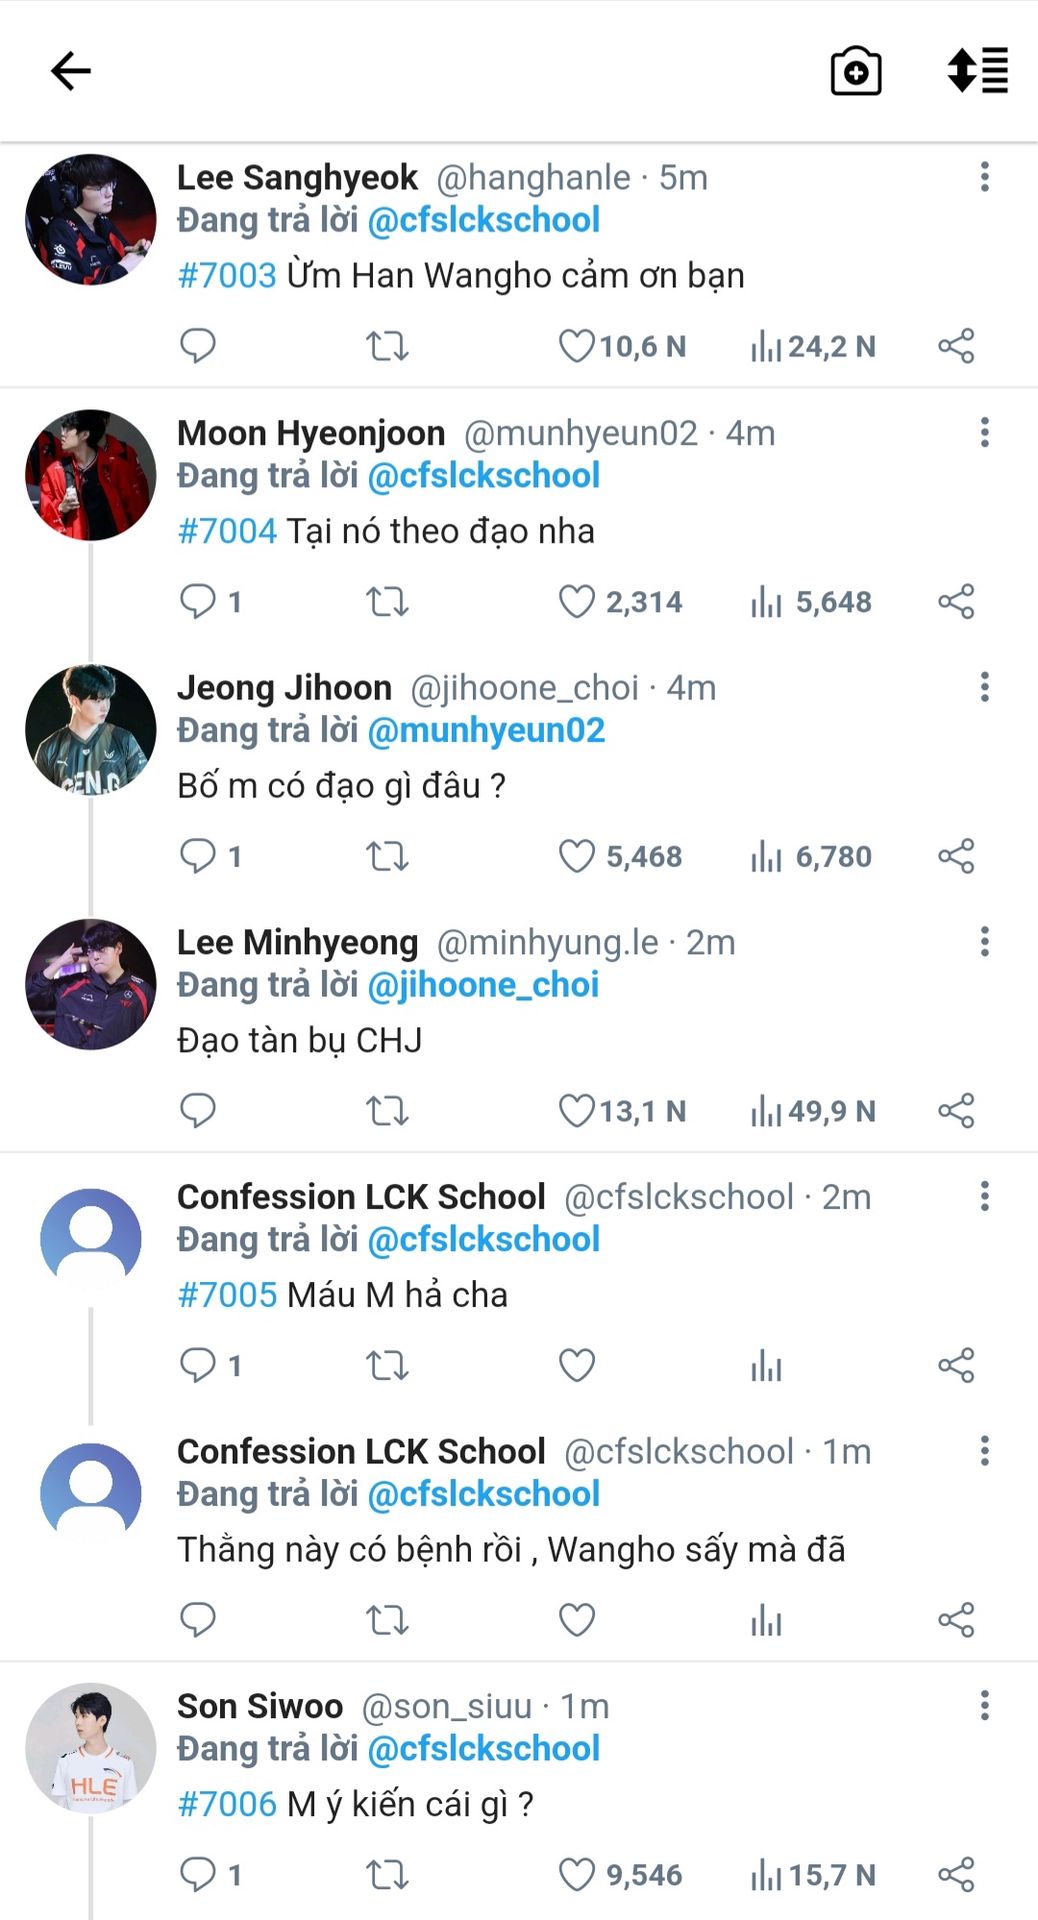Open Moon Hyeonjoon's profile picture
Screen dimensions: 1038x1920
(x=91, y=475)
